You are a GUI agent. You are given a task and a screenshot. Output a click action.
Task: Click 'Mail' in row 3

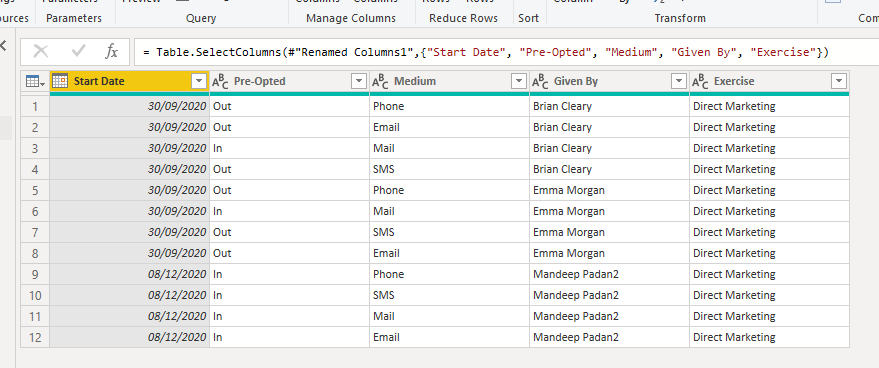384,148
